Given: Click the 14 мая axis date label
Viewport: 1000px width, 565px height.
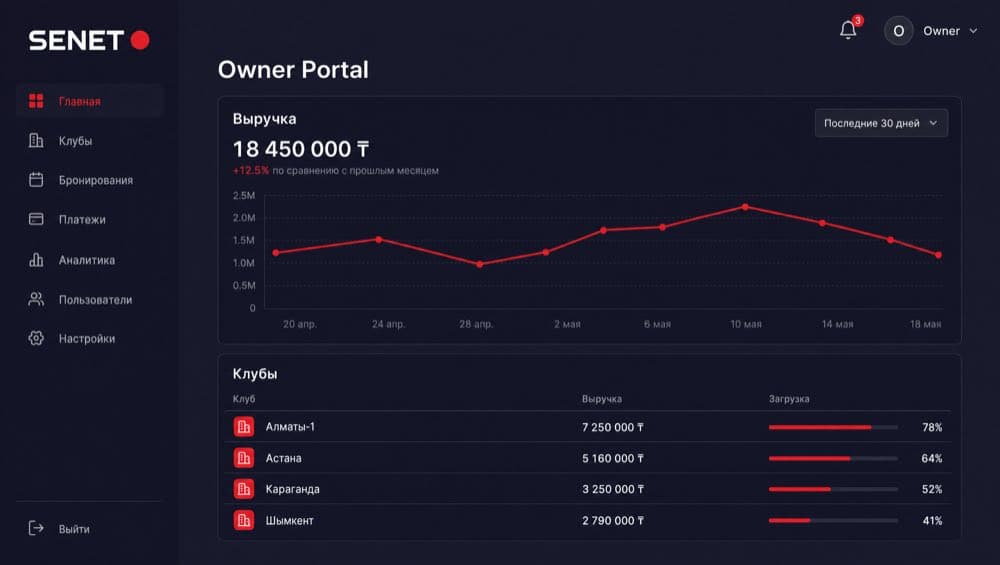Looking at the screenshot, I should point(837,324).
